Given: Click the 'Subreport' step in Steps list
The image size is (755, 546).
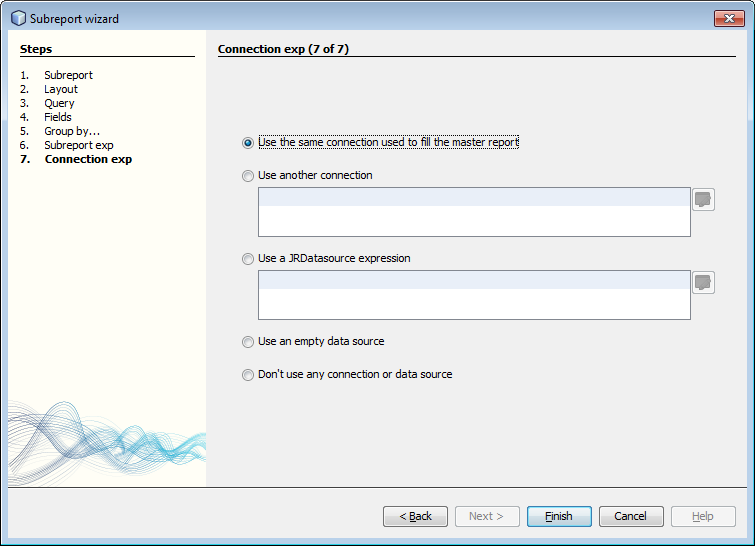Looking at the screenshot, I should [x=68, y=75].
